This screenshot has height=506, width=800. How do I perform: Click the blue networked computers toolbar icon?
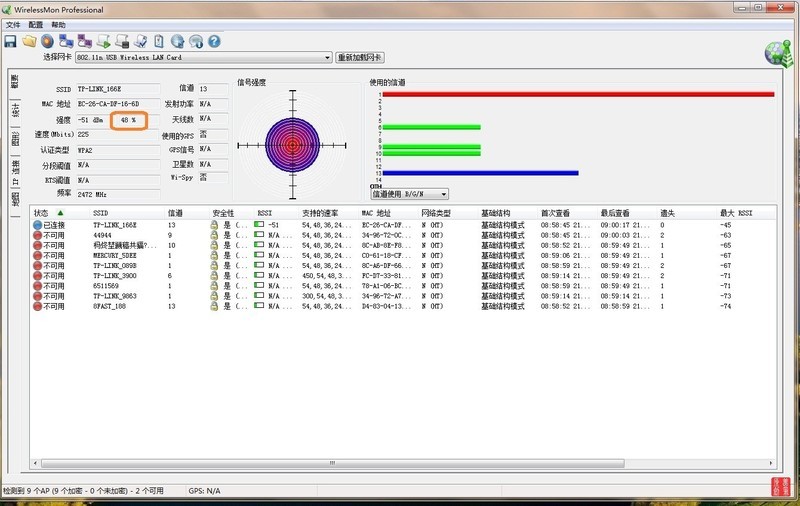pyautogui.click(x=66, y=41)
